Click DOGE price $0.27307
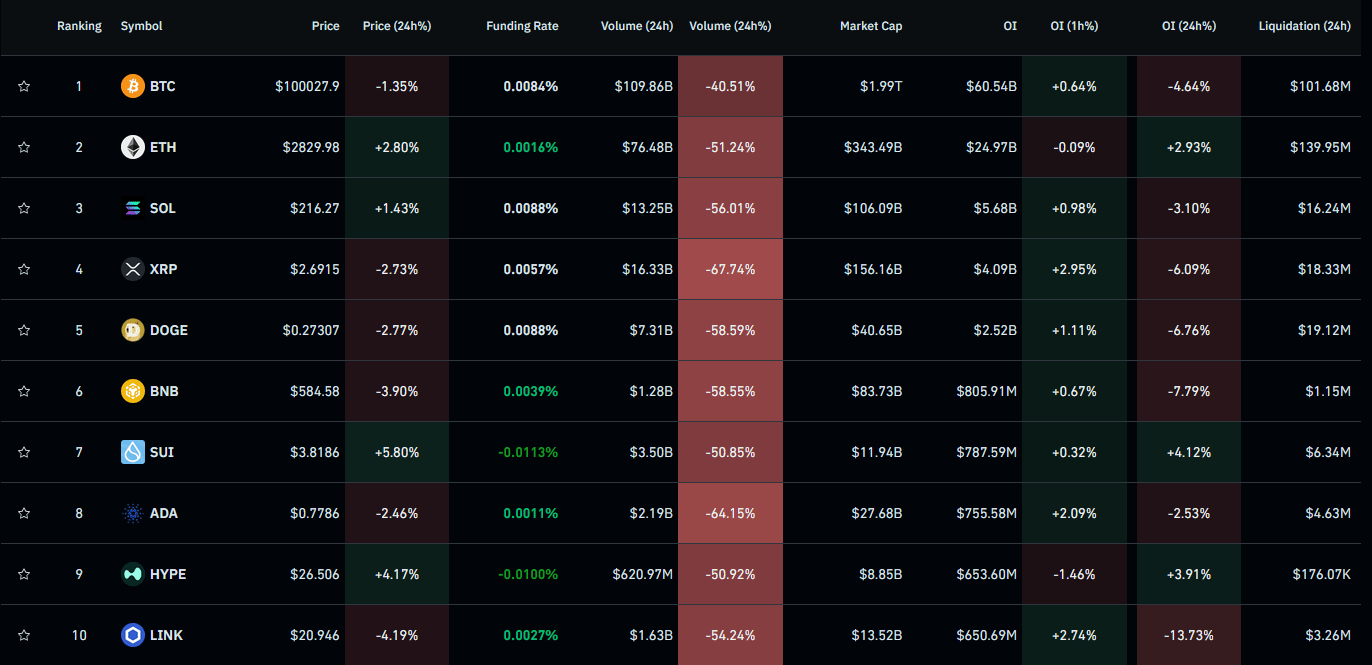Image resolution: width=1372 pixels, height=665 pixels. (x=310, y=331)
